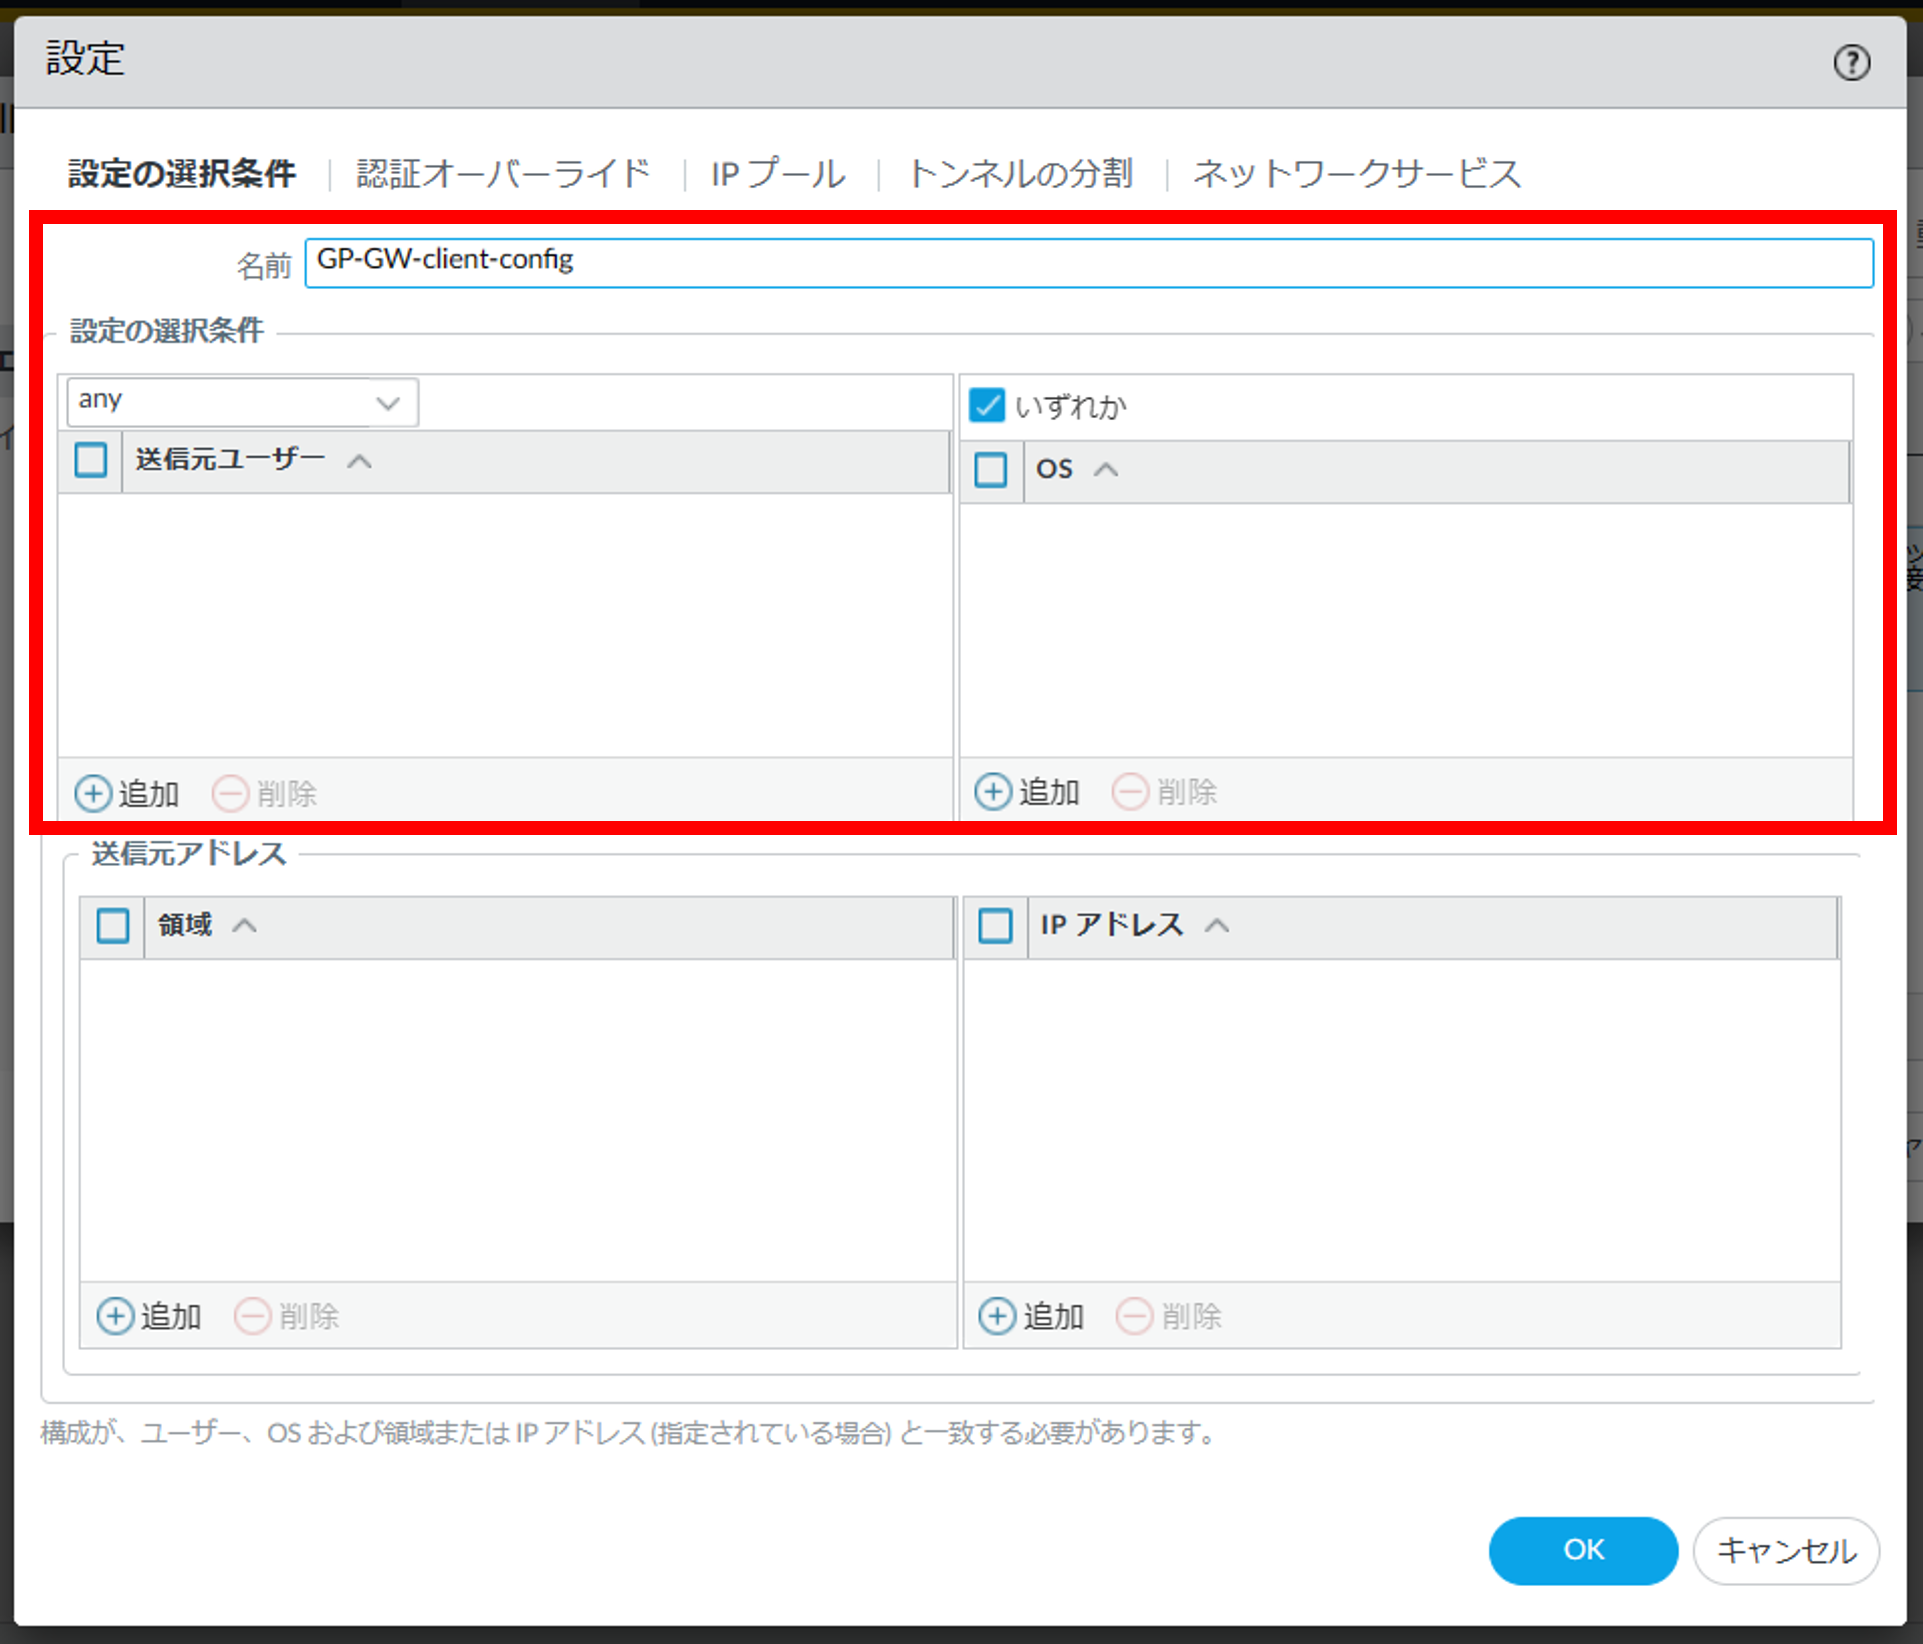Viewport: 1923px width, 1644px height.
Task: Uncheck the いずれか checkbox
Action: [x=987, y=405]
